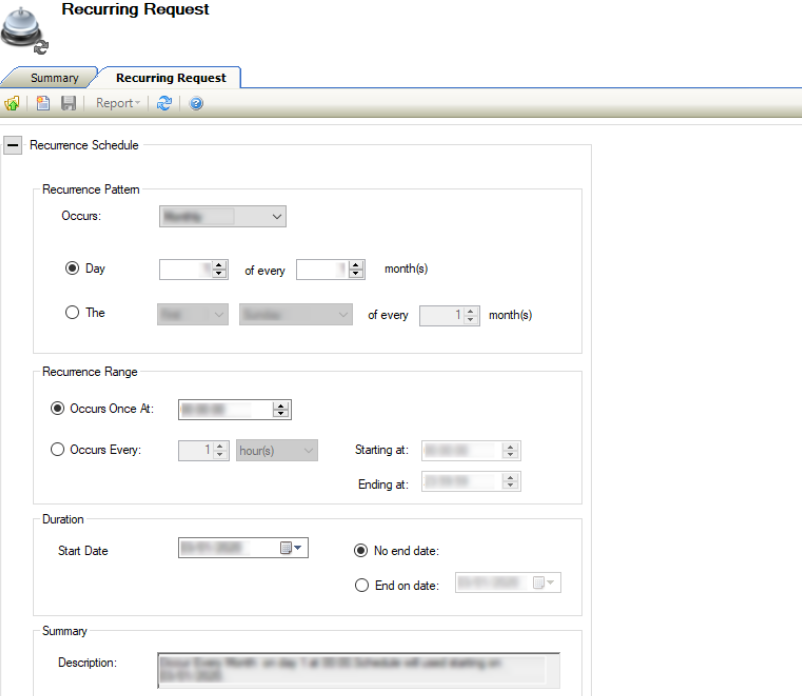Screen dimensions: 802x696
Task: Collapse the Recurrence Schedule section
Action: pos(13,145)
